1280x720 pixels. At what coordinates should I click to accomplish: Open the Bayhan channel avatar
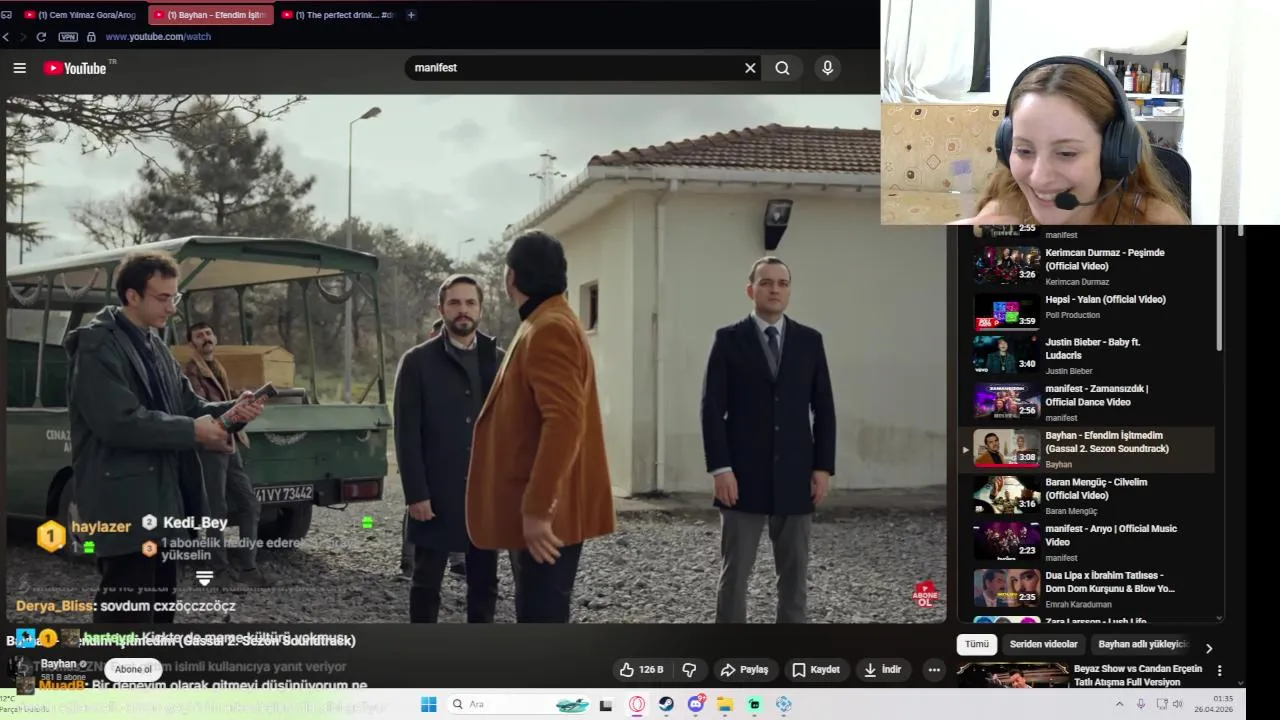pos(20,669)
